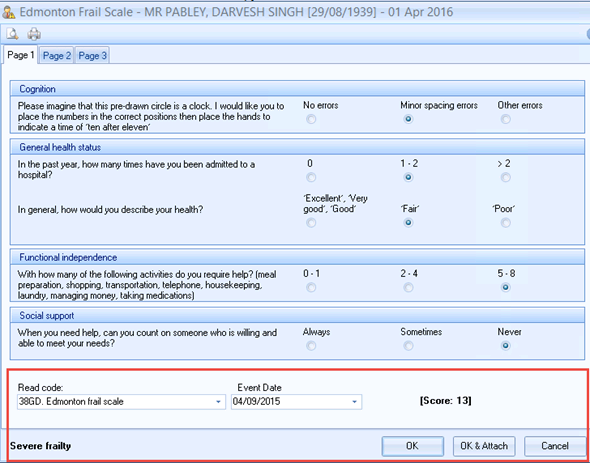Viewport: 590px width, 463px height.
Task: Cancel the Edmonton Frail Scale form
Action: click(x=555, y=446)
